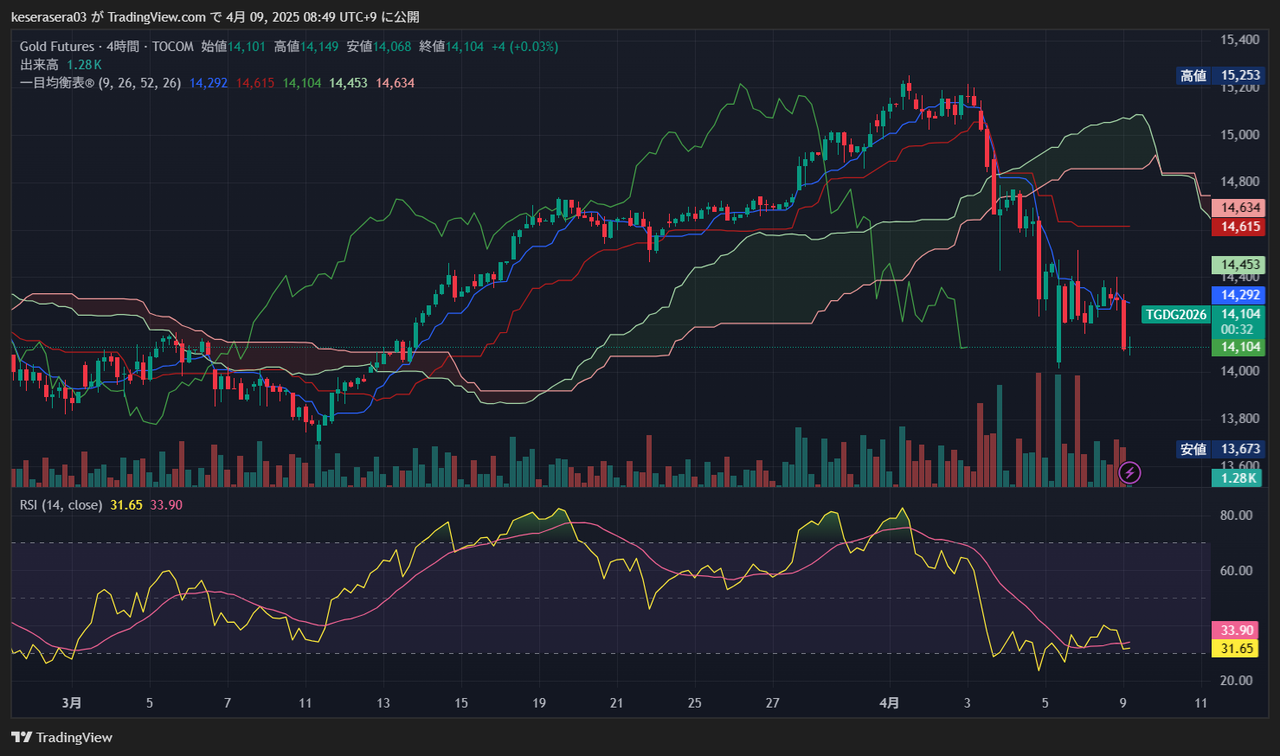
Task: Click the 15,000 price axis tick
Action: pyautogui.click(x=1240, y=134)
